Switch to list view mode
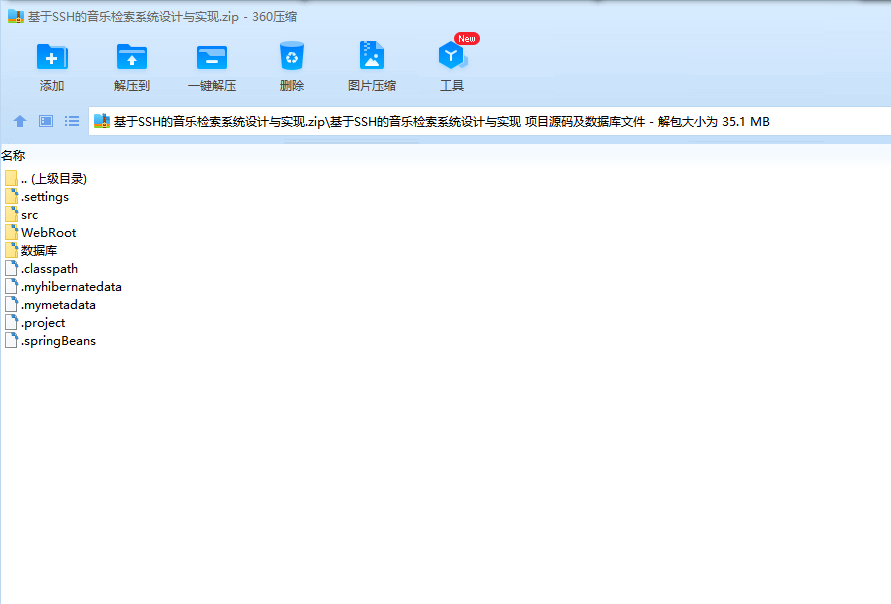This screenshot has height=604, width=891. pyautogui.click(x=72, y=121)
